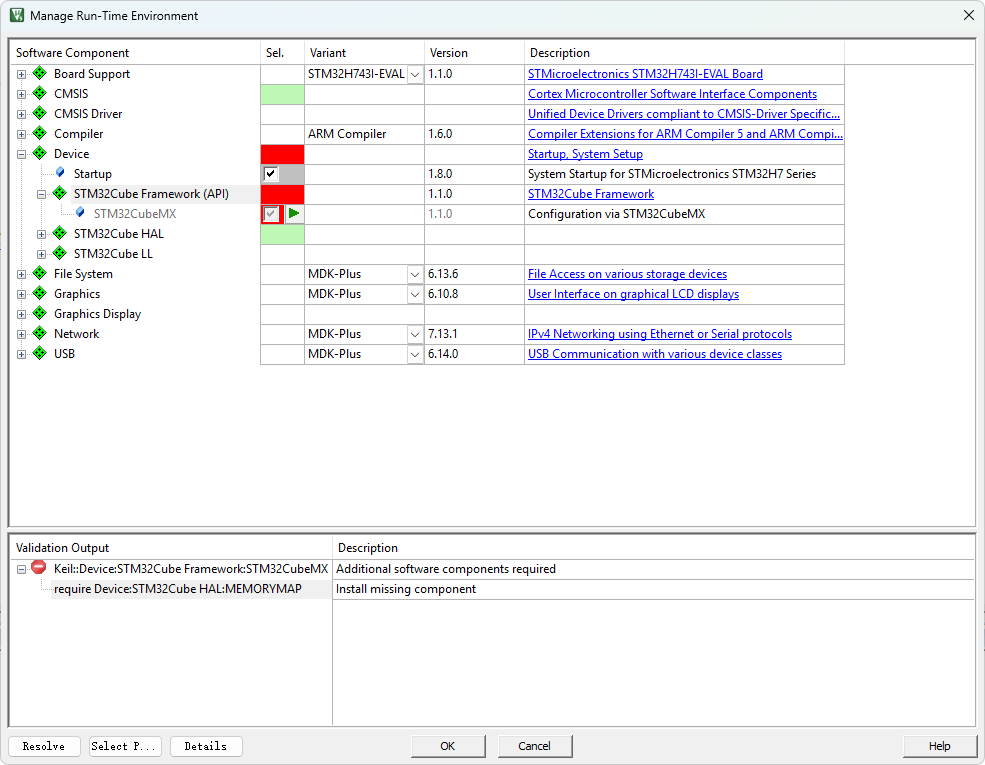This screenshot has height=765, width=985.
Task: Collapse the validation error tree node
Action: tap(21, 569)
